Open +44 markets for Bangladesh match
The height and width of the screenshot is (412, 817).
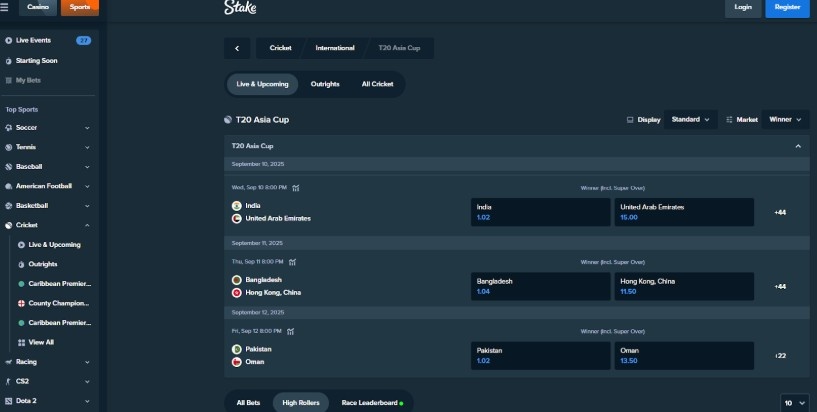[x=780, y=287]
